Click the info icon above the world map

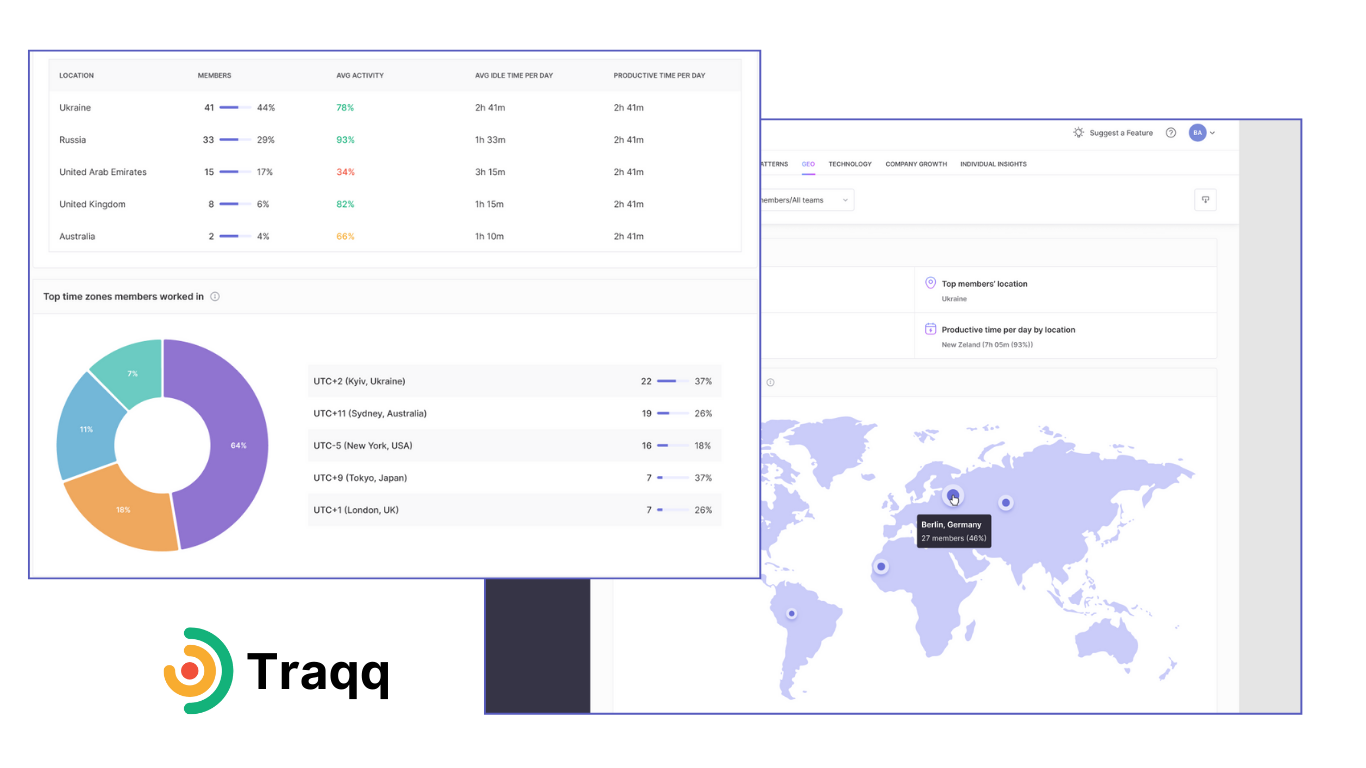pos(770,382)
